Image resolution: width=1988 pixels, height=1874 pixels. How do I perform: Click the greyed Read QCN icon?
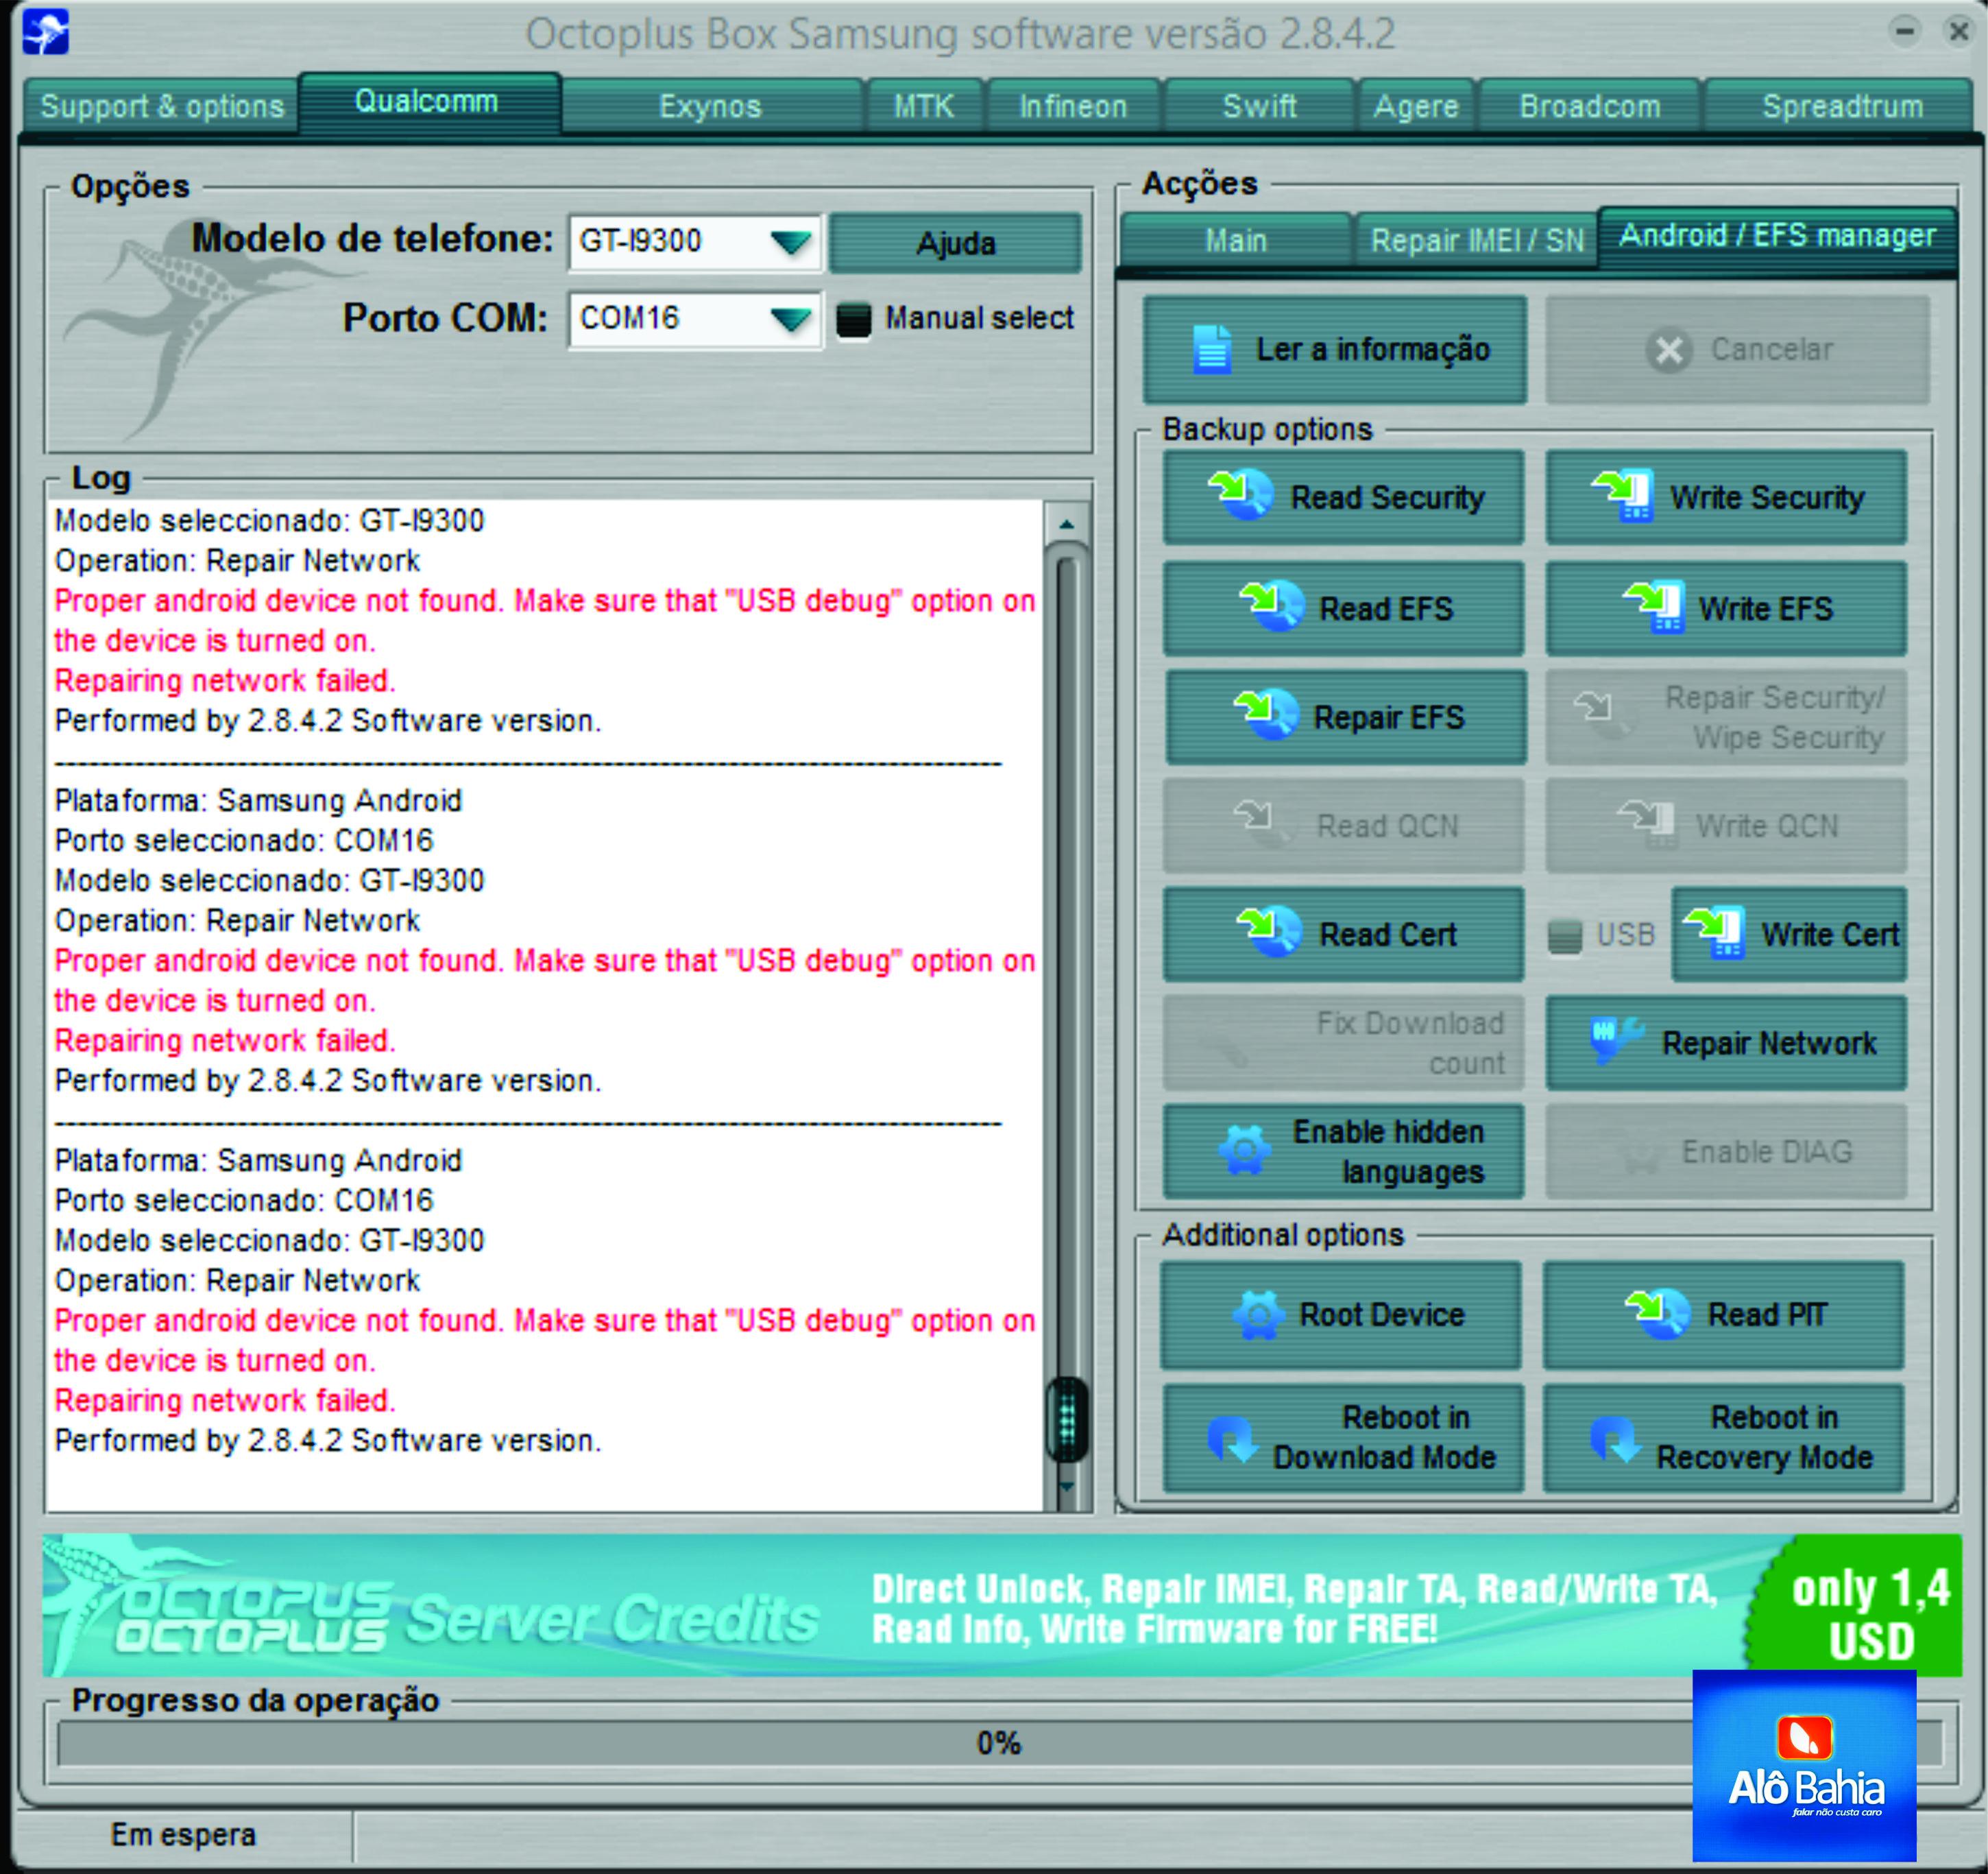point(1262,825)
